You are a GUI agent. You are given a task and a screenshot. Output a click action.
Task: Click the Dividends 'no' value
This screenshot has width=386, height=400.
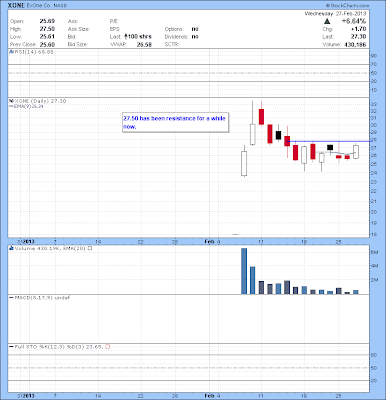(195, 37)
